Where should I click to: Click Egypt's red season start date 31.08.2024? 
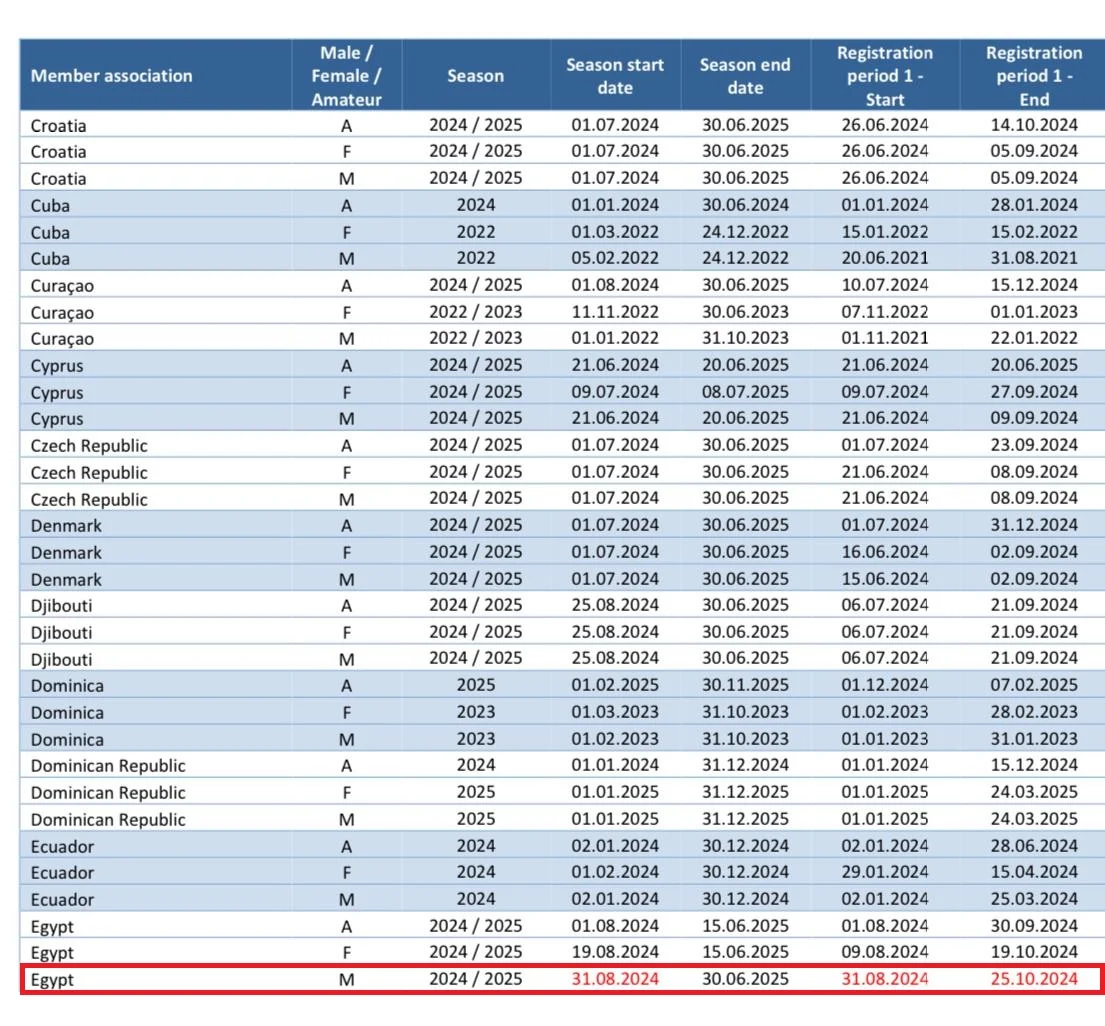coord(615,979)
